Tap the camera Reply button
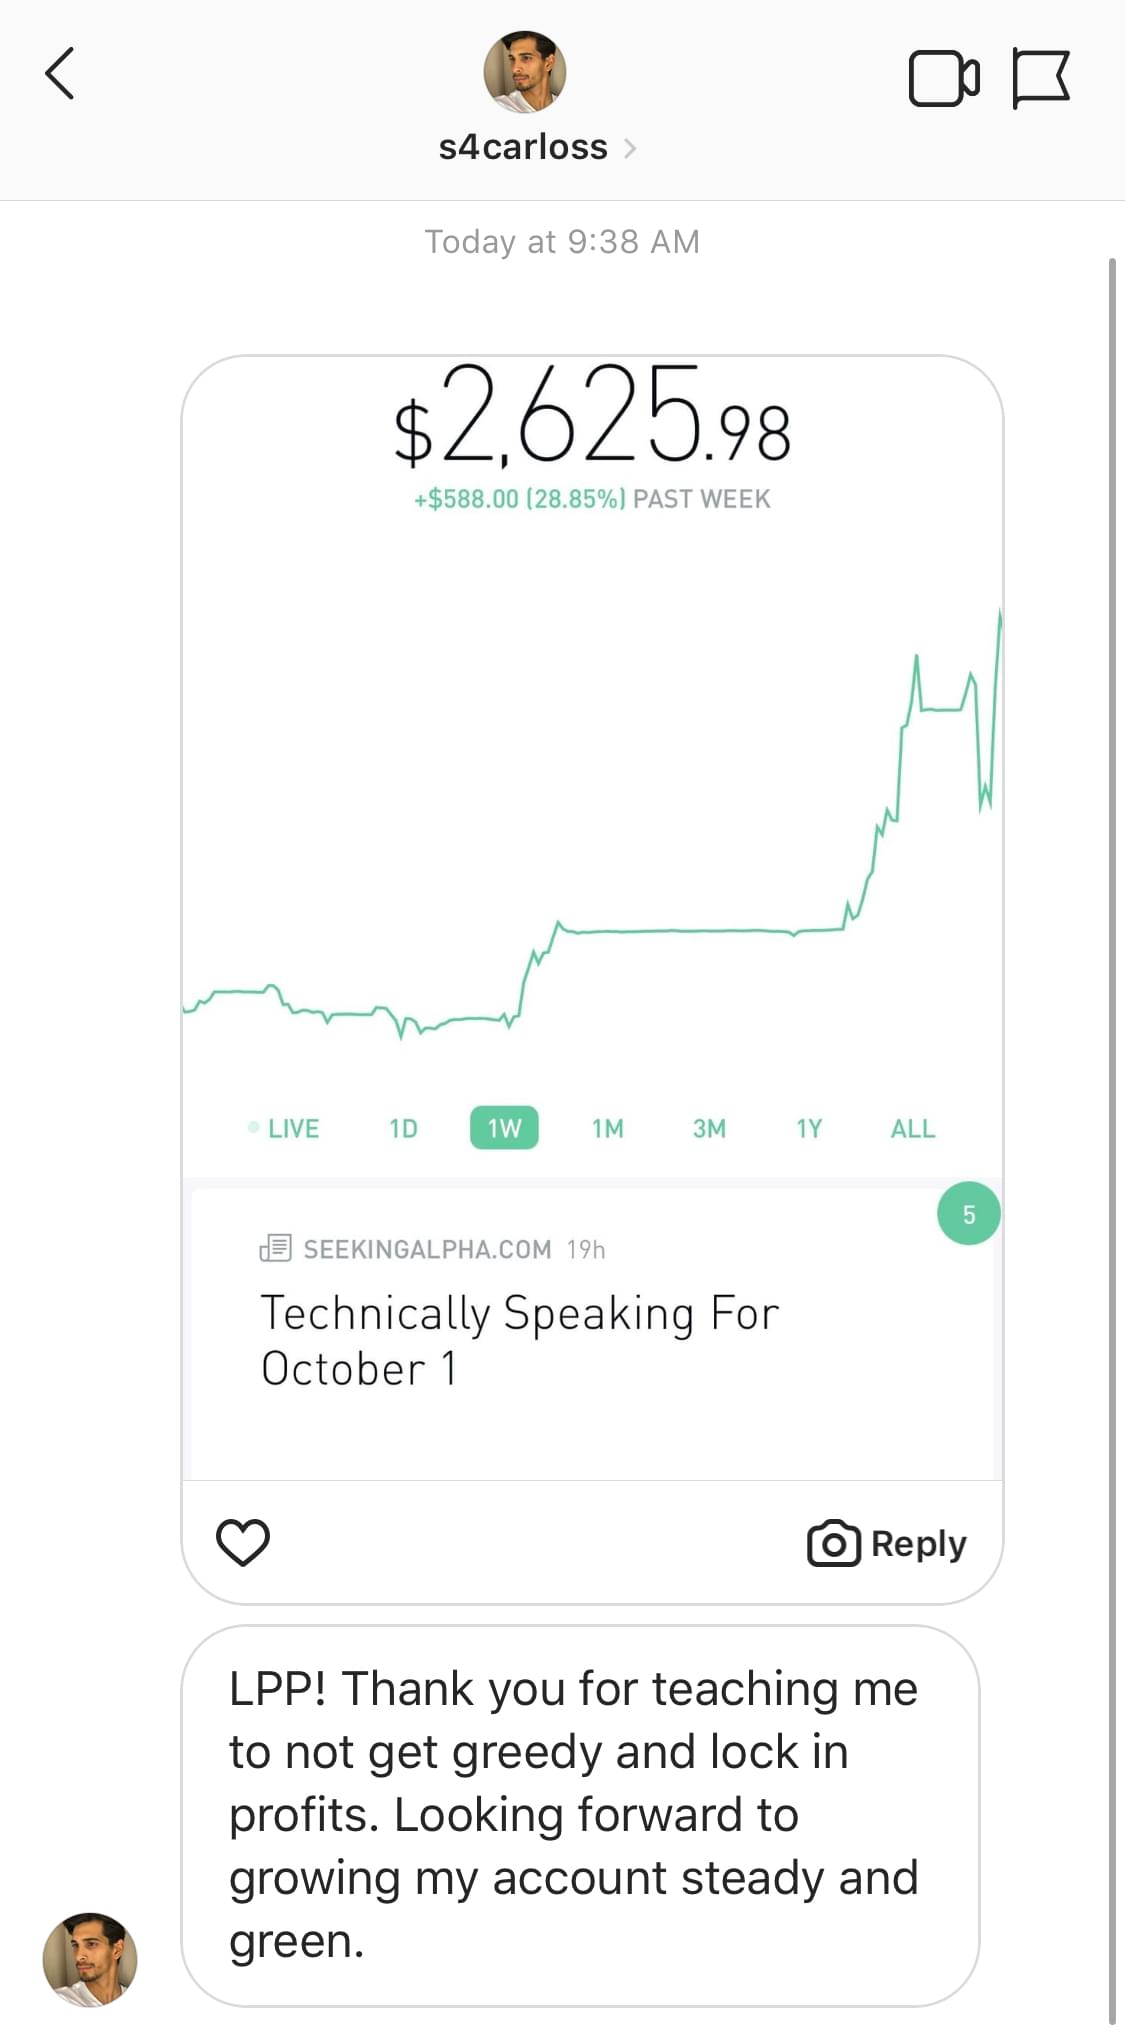Image resolution: width=1125 pixels, height=2034 pixels. click(x=887, y=1543)
